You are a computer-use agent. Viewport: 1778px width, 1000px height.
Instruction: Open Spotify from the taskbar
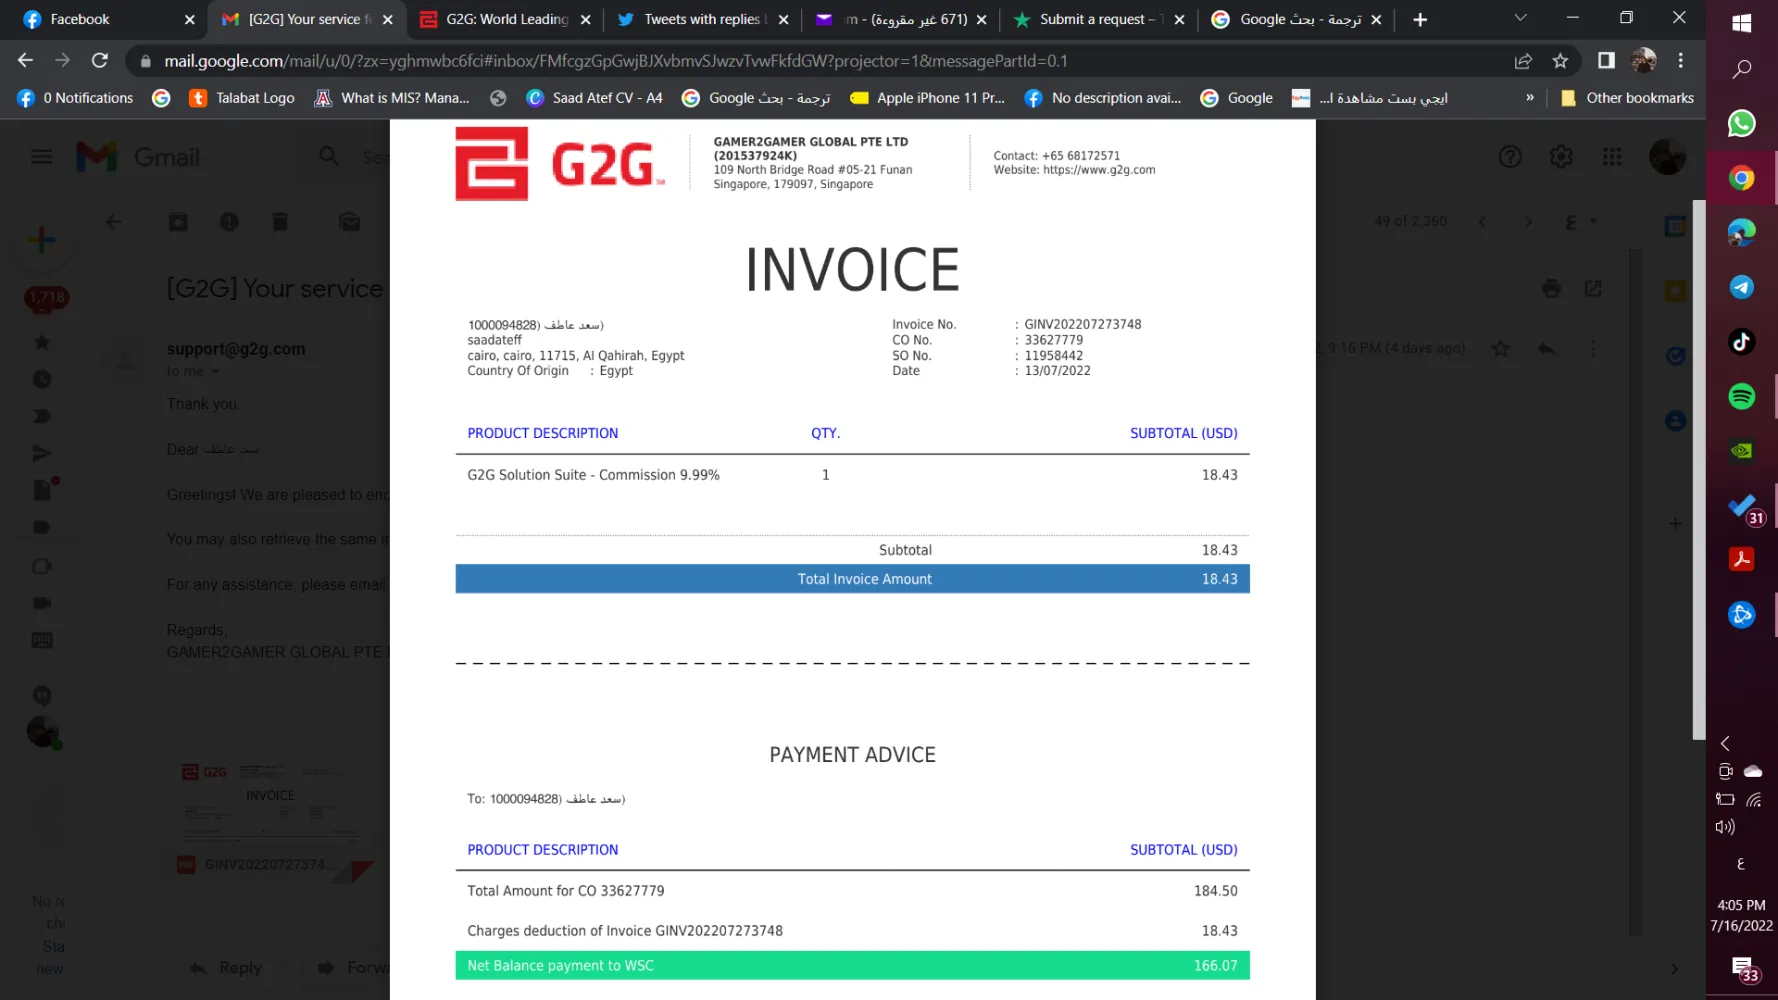coord(1741,396)
